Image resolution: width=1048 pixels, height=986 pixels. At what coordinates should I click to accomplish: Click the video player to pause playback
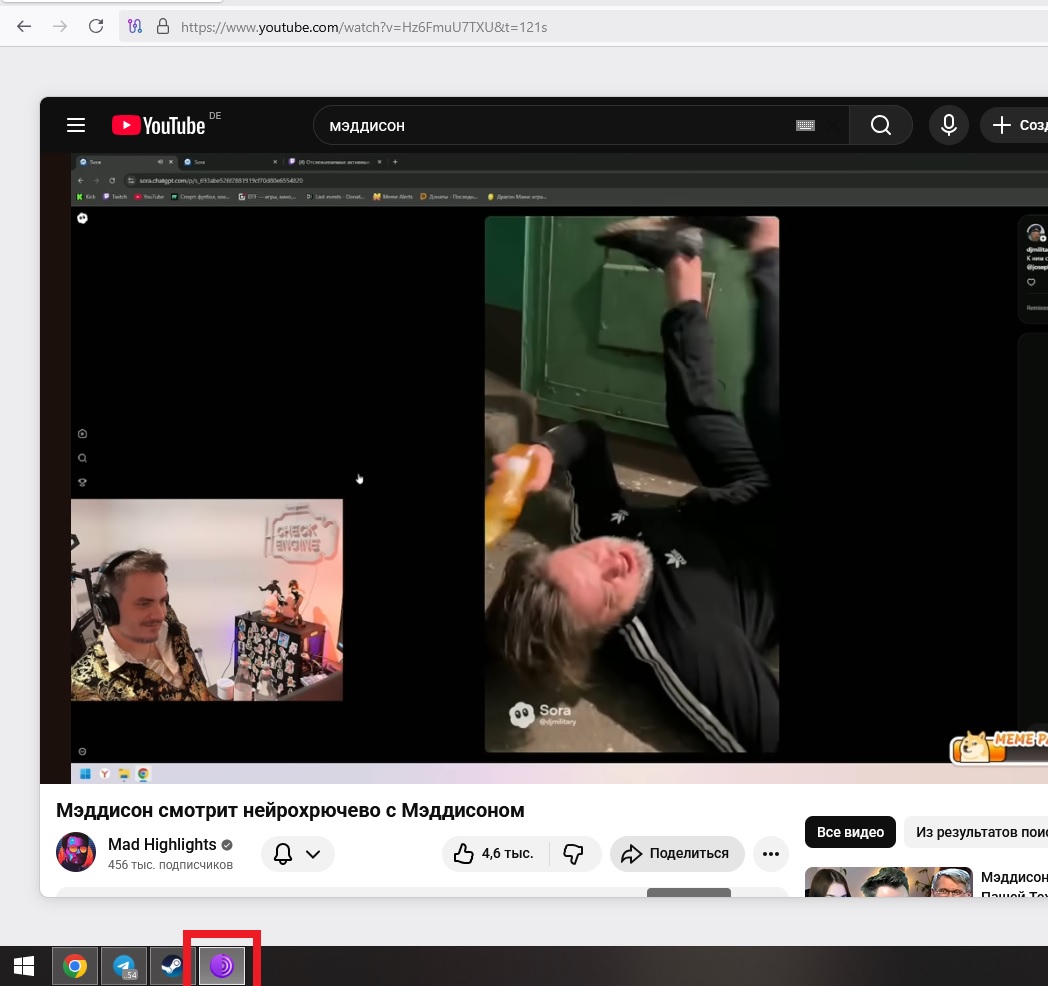tap(544, 468)
